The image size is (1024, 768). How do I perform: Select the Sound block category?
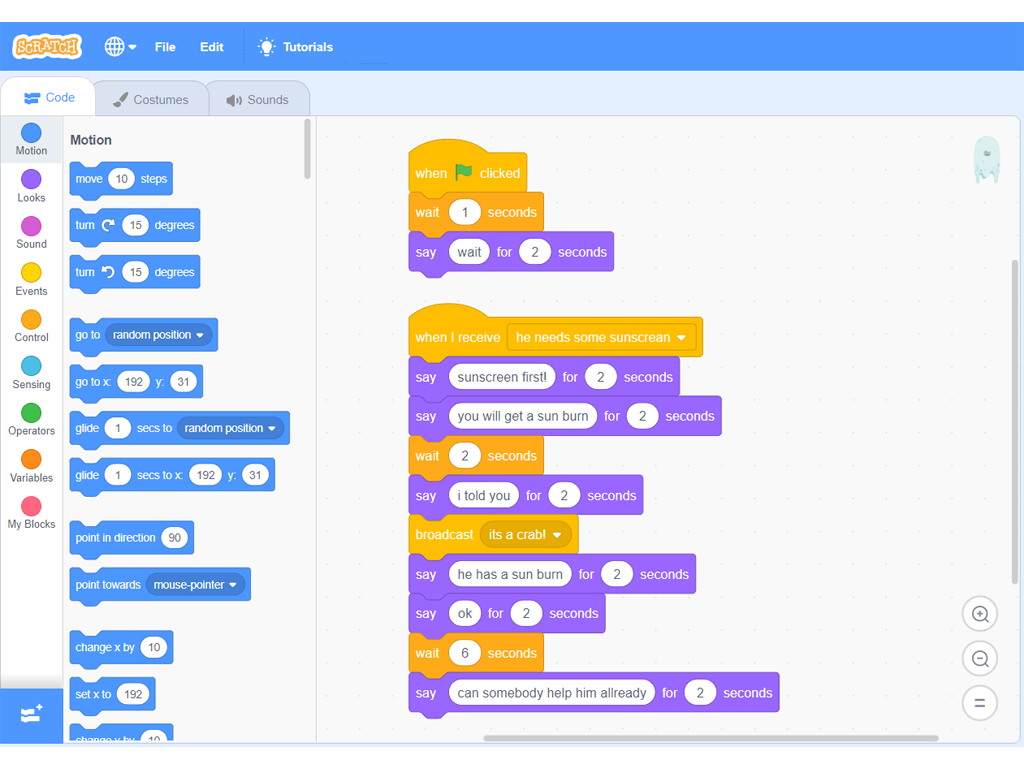pyautogui.click(x=31, y=232)
